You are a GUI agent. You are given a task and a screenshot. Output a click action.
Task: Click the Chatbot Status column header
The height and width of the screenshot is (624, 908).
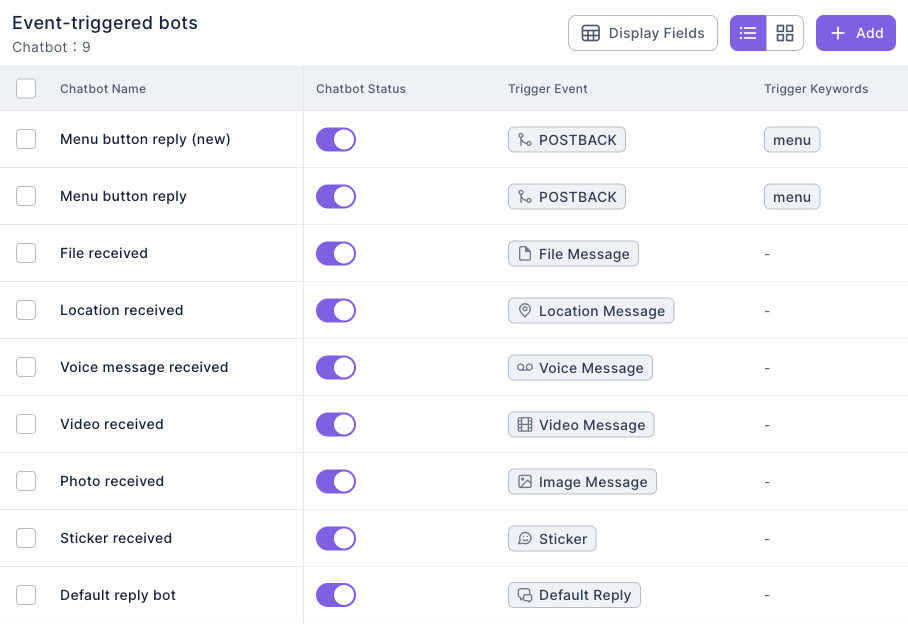point(361,89)
